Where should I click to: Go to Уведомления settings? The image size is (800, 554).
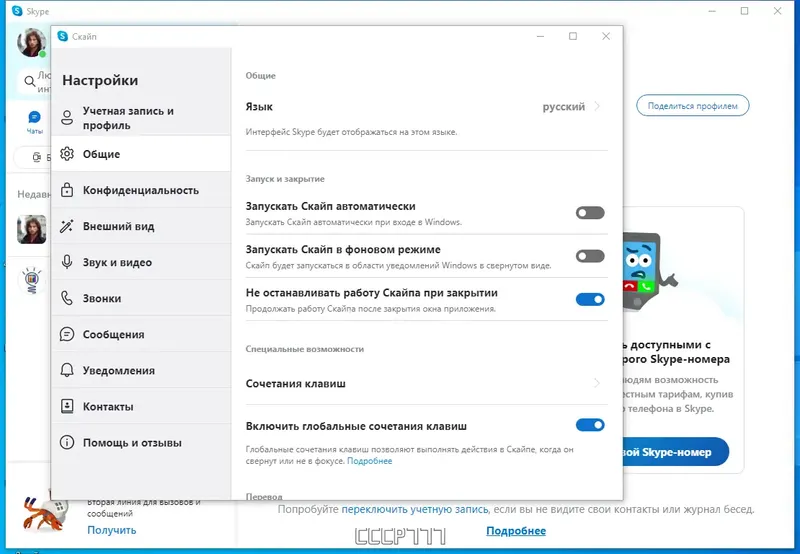(141, 370)
